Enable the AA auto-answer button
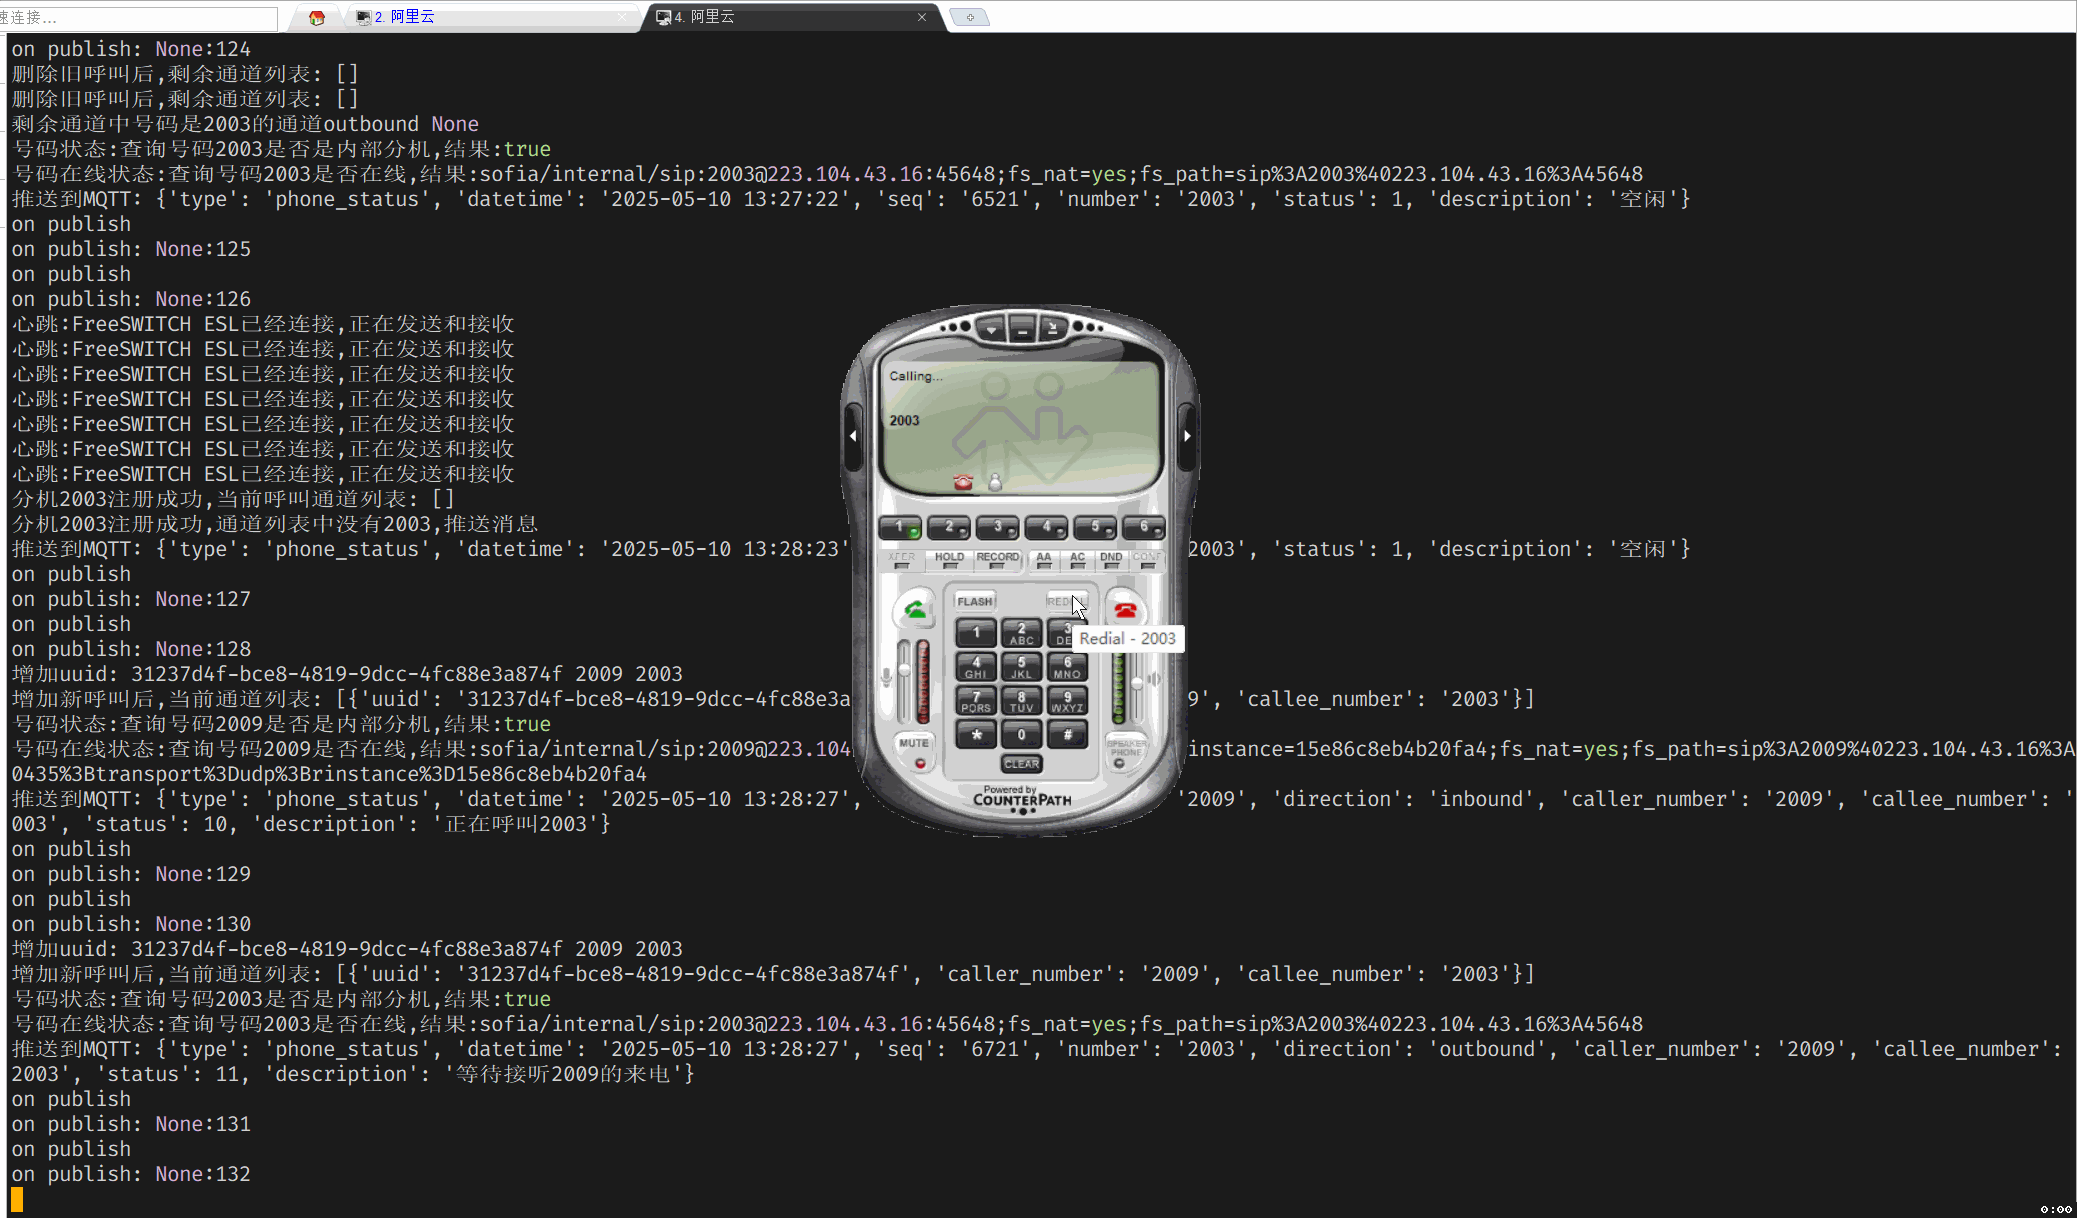Viewport: 2077px width, 1218px height. point(1043,560)
